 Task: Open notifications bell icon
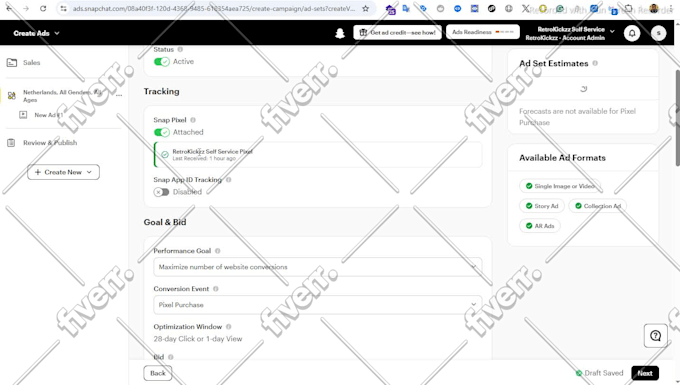(632, 33)
